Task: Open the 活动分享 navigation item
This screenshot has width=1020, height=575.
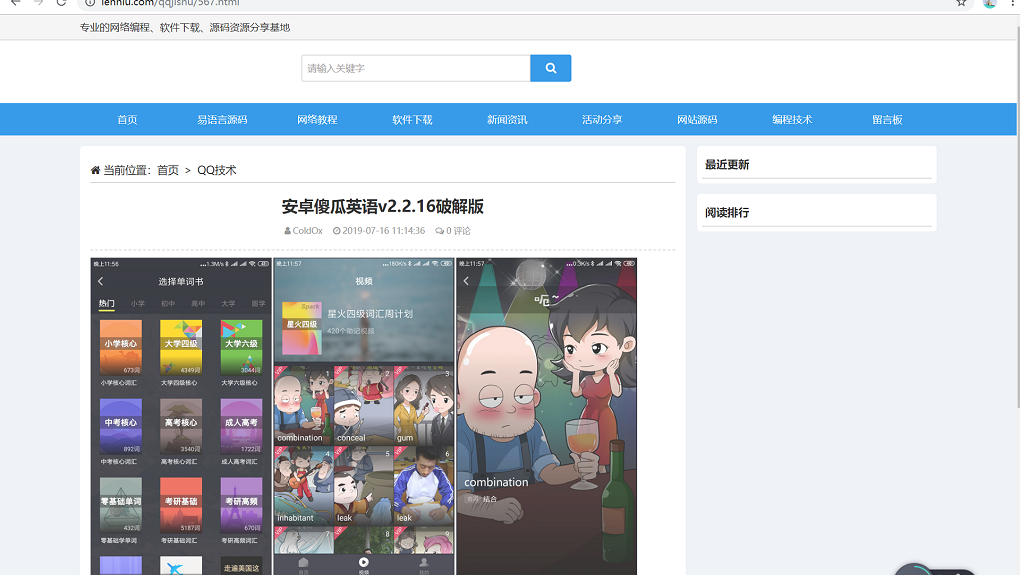Action: point(602,120)
